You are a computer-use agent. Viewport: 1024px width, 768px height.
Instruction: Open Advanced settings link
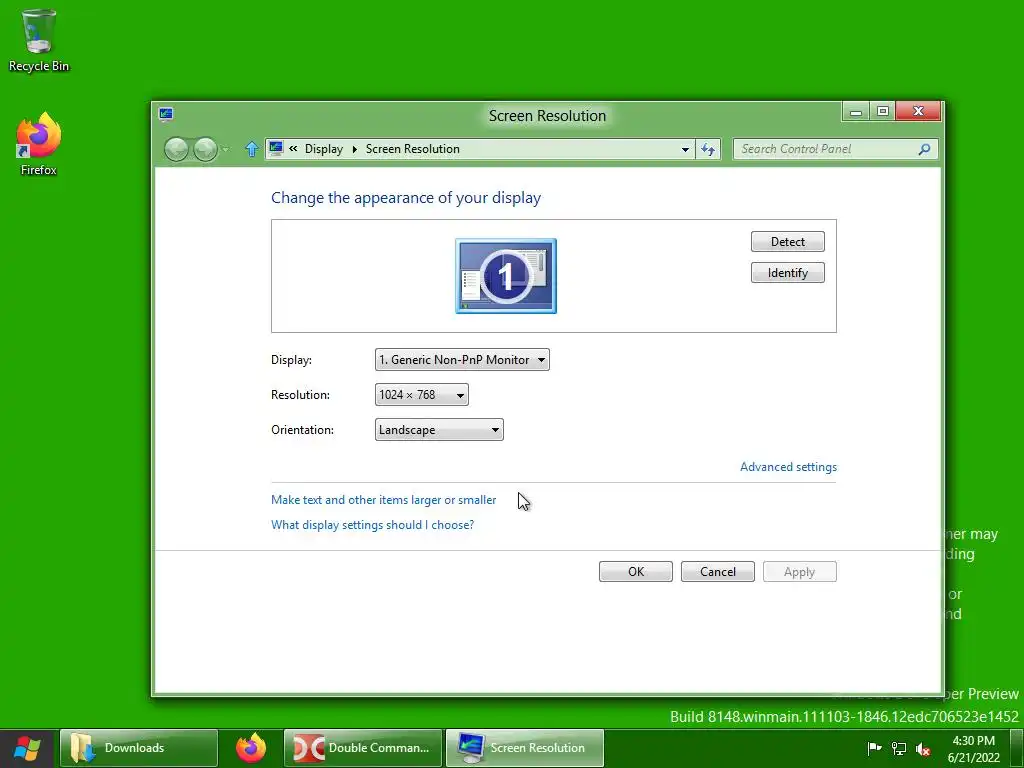point(788,467)
